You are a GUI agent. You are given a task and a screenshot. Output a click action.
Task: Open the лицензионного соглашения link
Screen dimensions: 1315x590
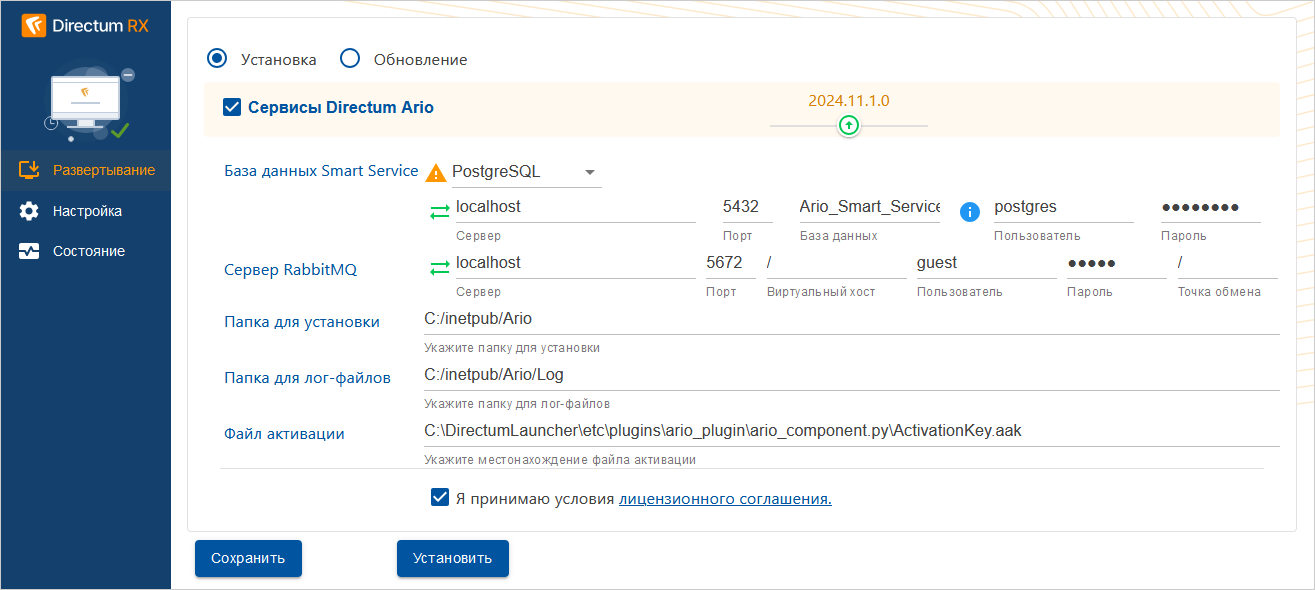coord(726,498)
